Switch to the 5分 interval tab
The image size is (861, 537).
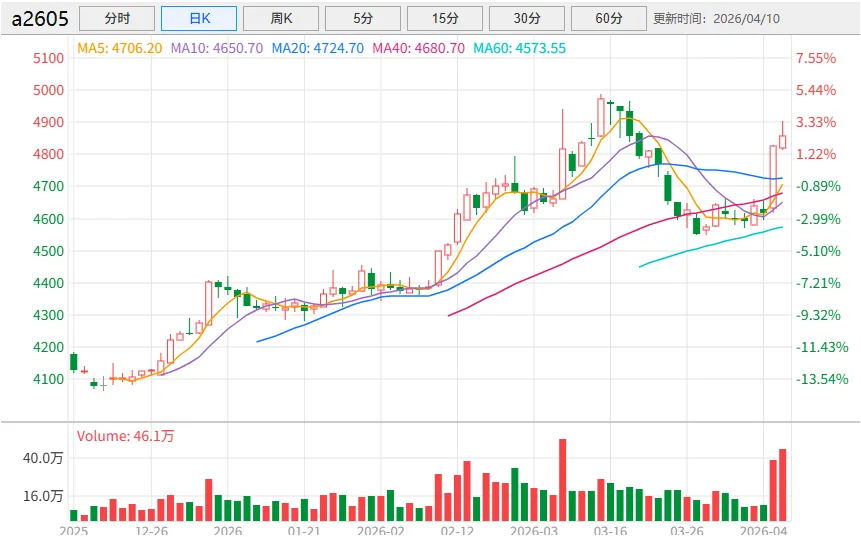(x=363, y=19)
